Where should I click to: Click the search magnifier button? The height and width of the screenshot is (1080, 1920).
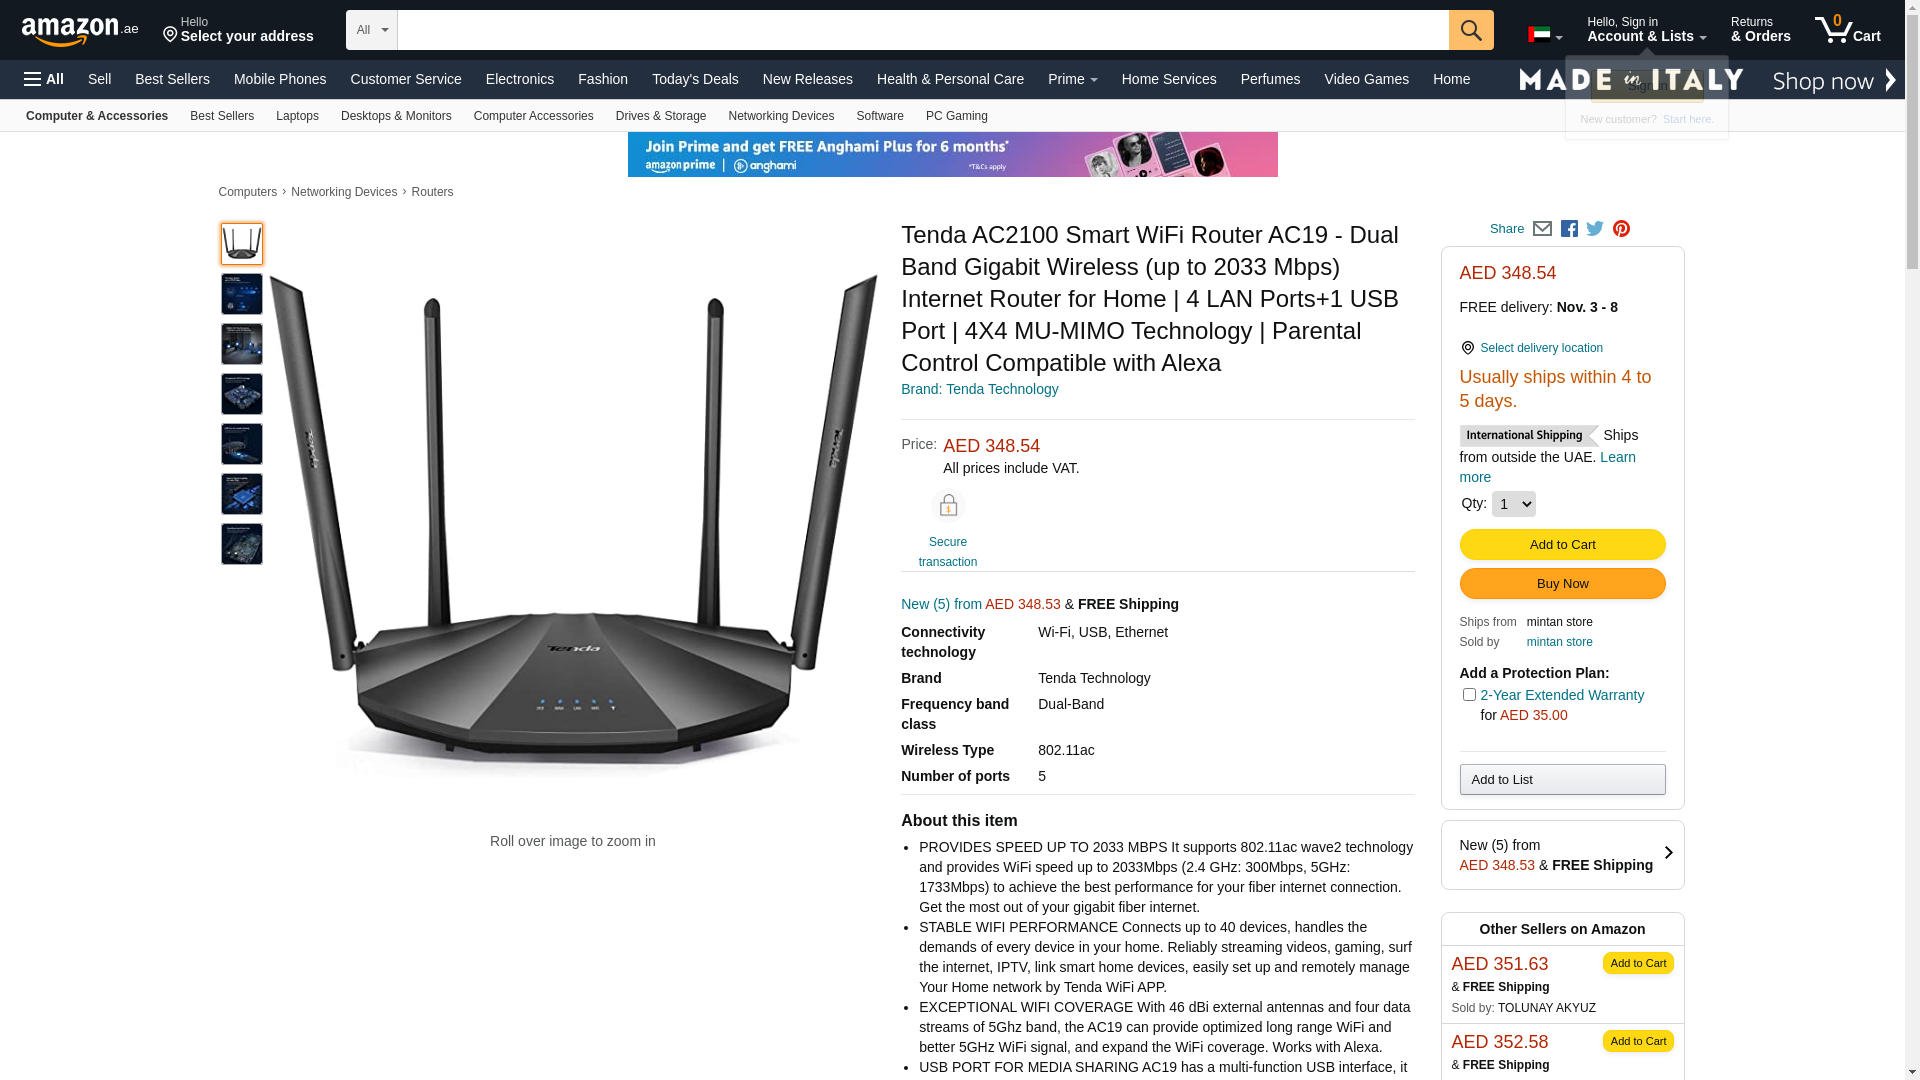pos(1470,30)
